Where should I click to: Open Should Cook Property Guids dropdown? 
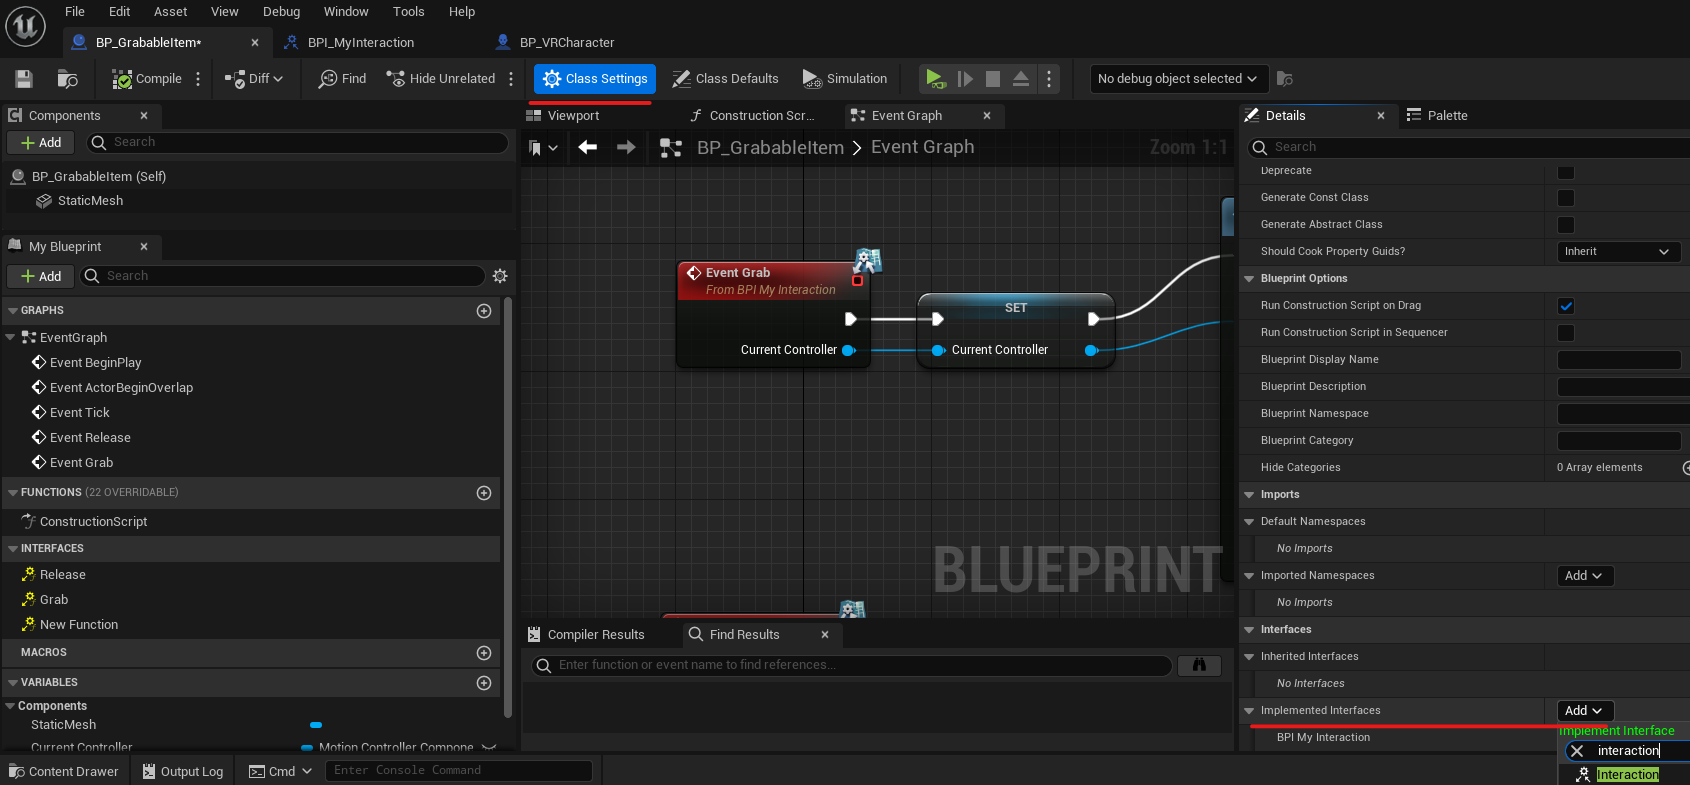(1618, 252)
